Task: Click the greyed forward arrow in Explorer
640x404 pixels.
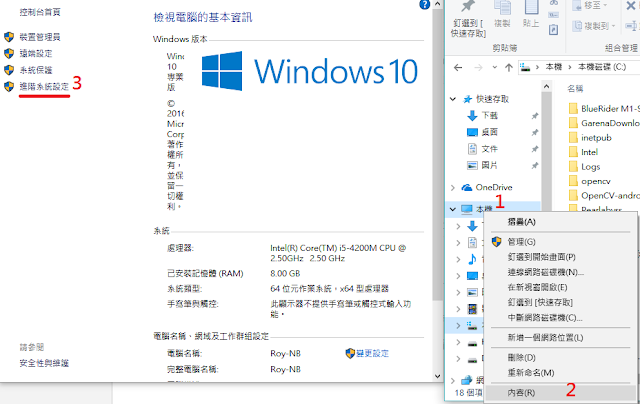Action: (478, 68)
